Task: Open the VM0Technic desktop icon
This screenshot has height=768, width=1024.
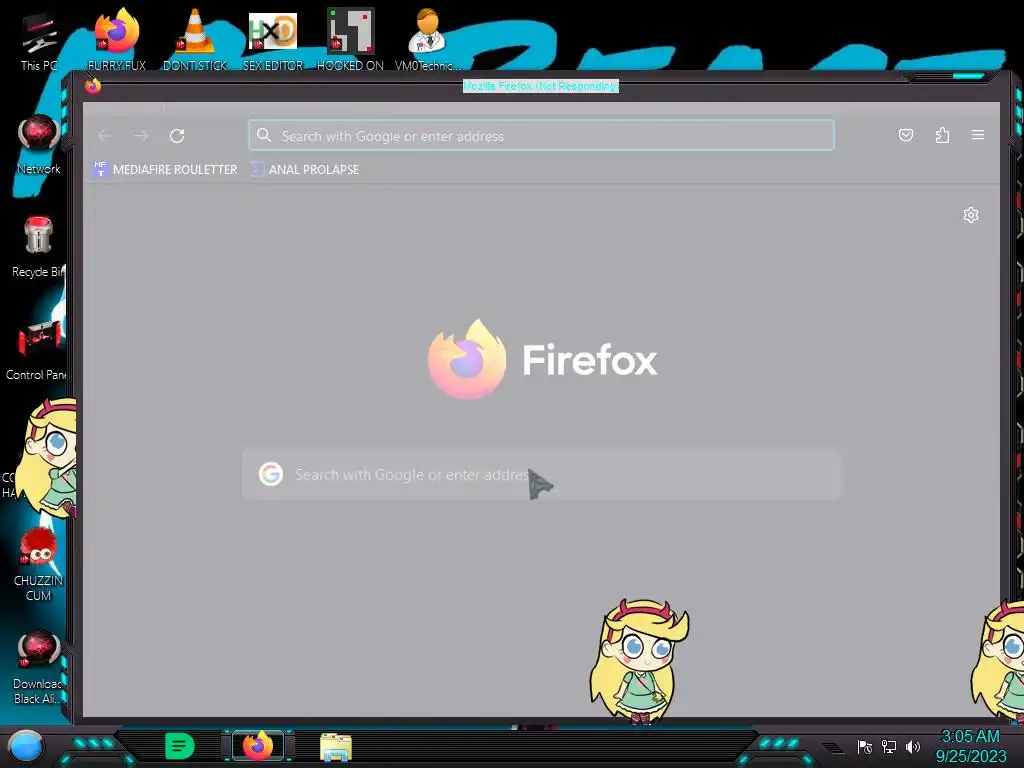Action: pyautogui.click(x=427, y=39)
